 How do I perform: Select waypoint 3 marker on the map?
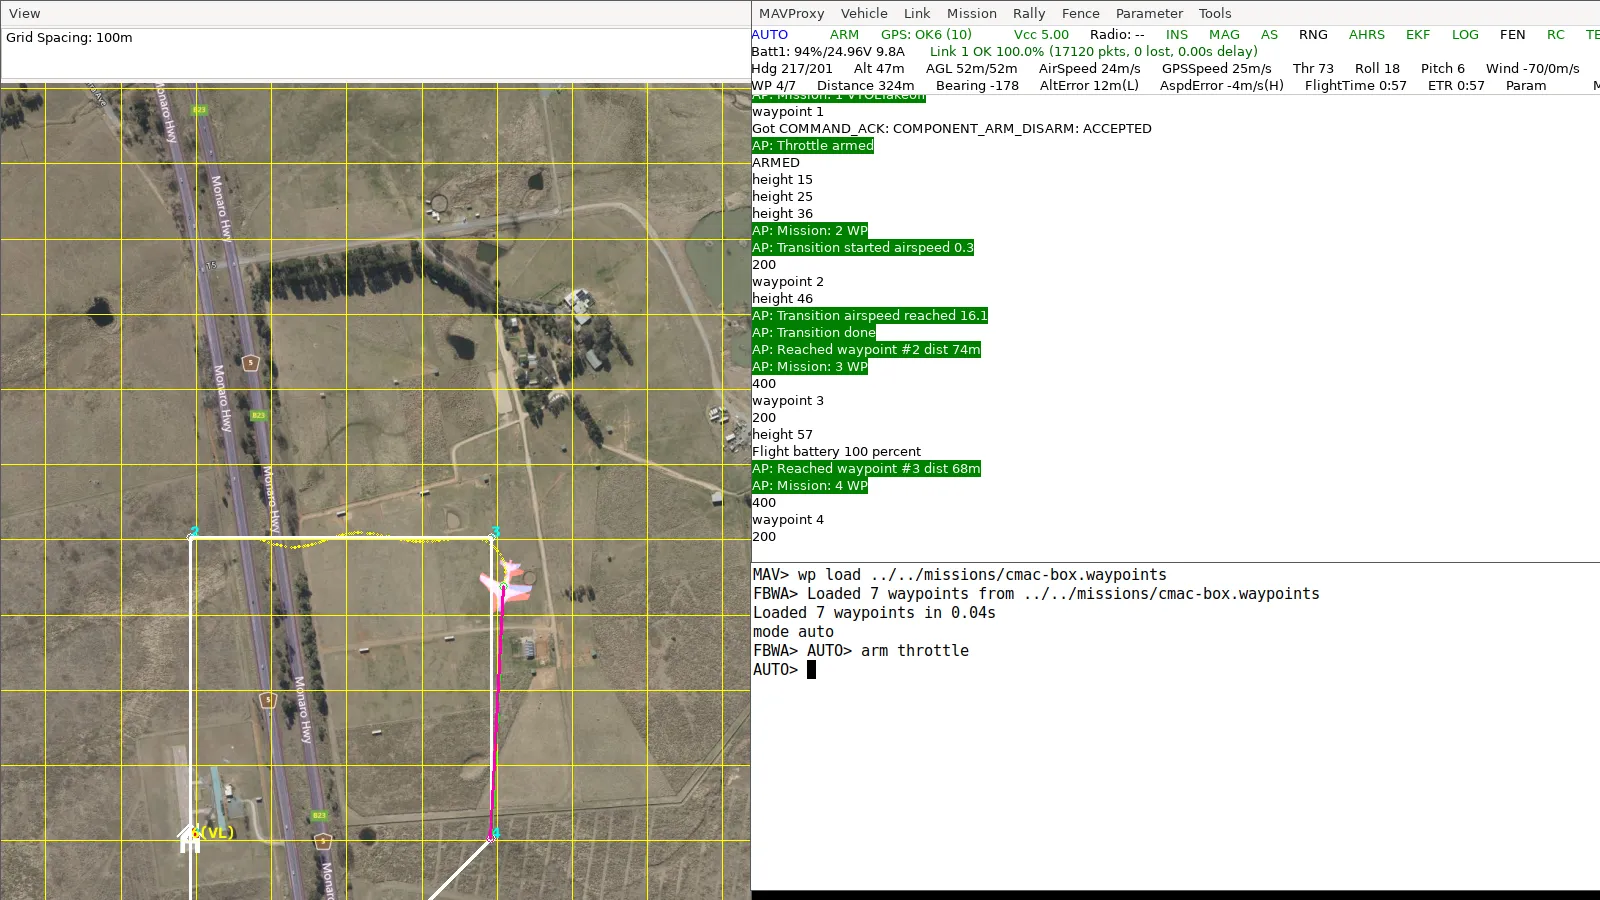click(494, 533)
